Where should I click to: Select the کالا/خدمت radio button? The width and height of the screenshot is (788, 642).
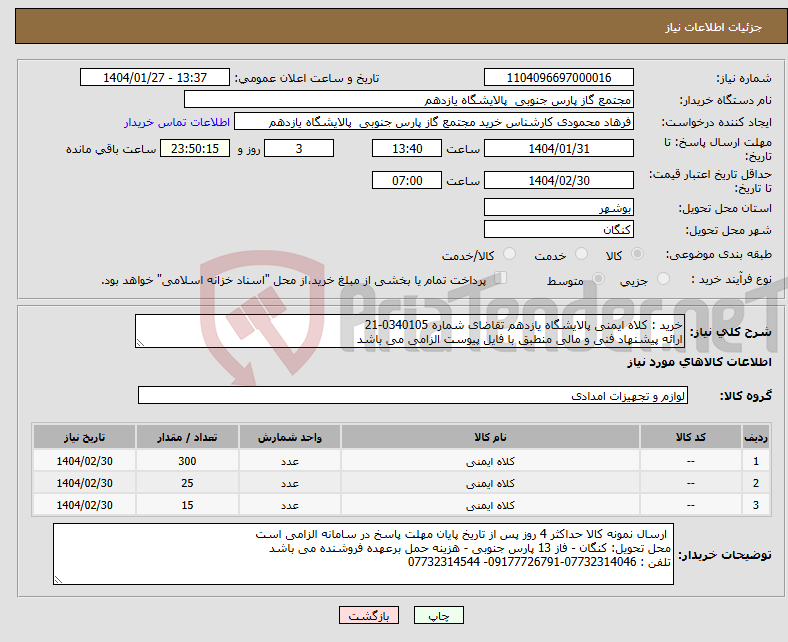tap(510, 254)
